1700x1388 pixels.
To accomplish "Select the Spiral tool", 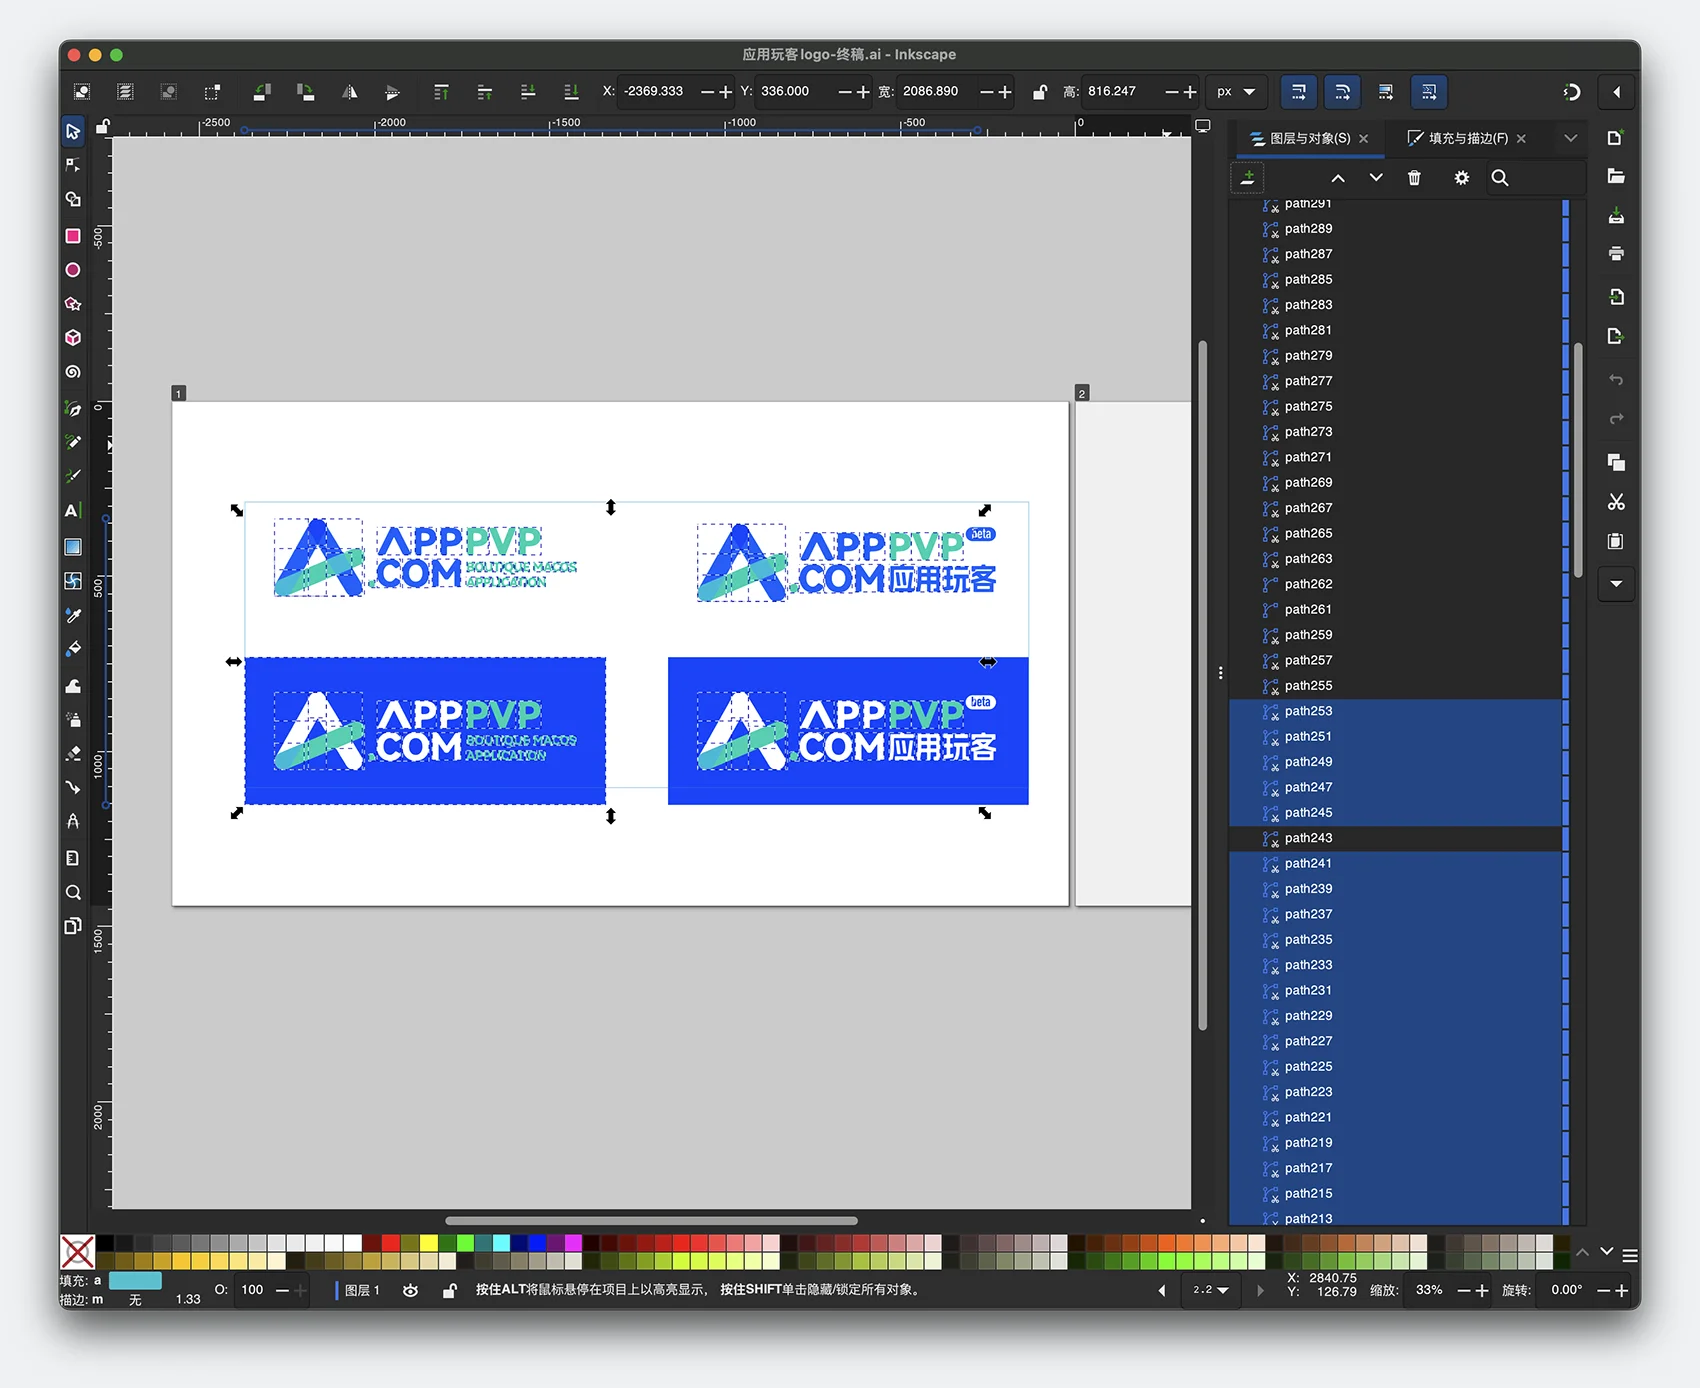I will click(x=73, y=372).
